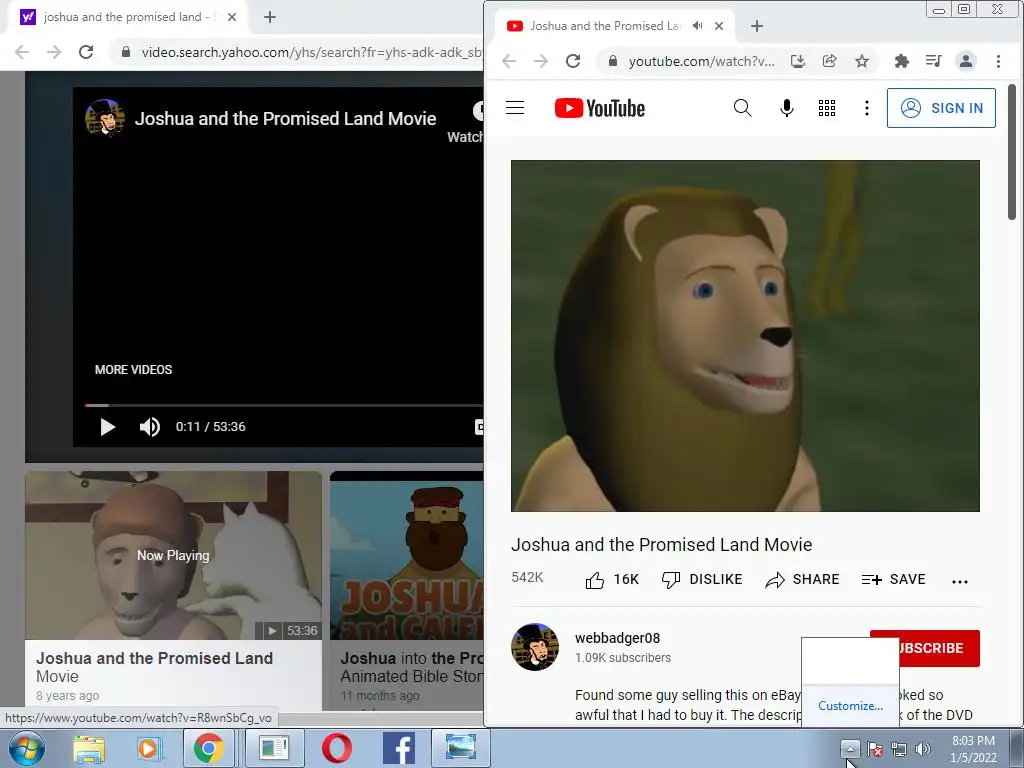1024x768 pixels.
Task: Subscribe with the red SUBSCRIBE button
Action: pyautogui.click(x=939, y=648)
